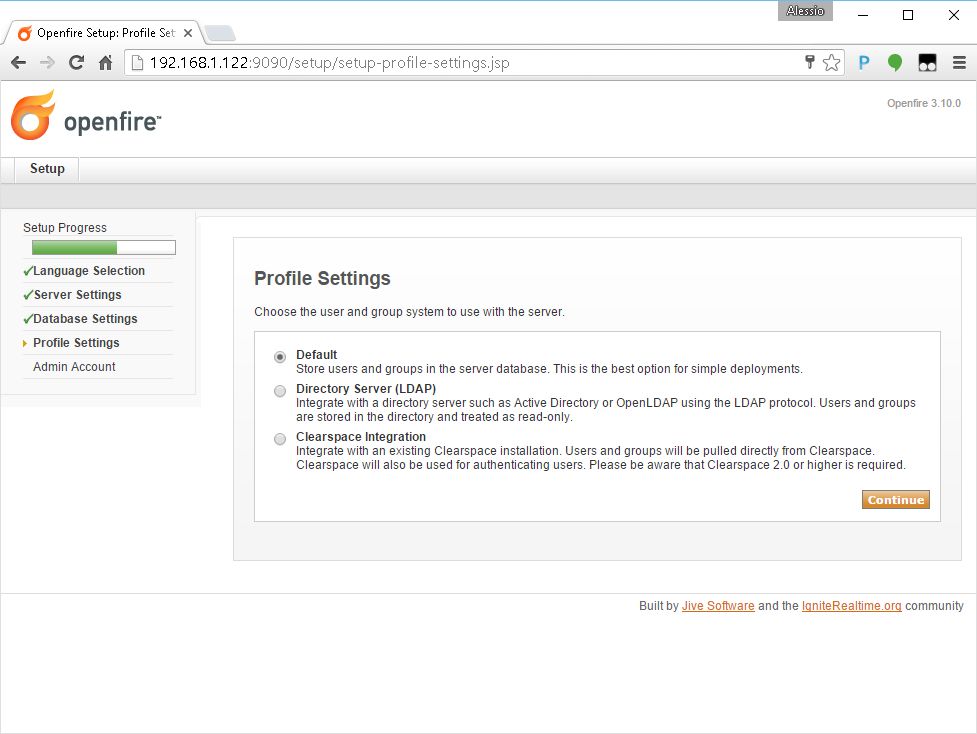
Task: Select Clearspace Integration radio button
Action: (x=280, y=439)
